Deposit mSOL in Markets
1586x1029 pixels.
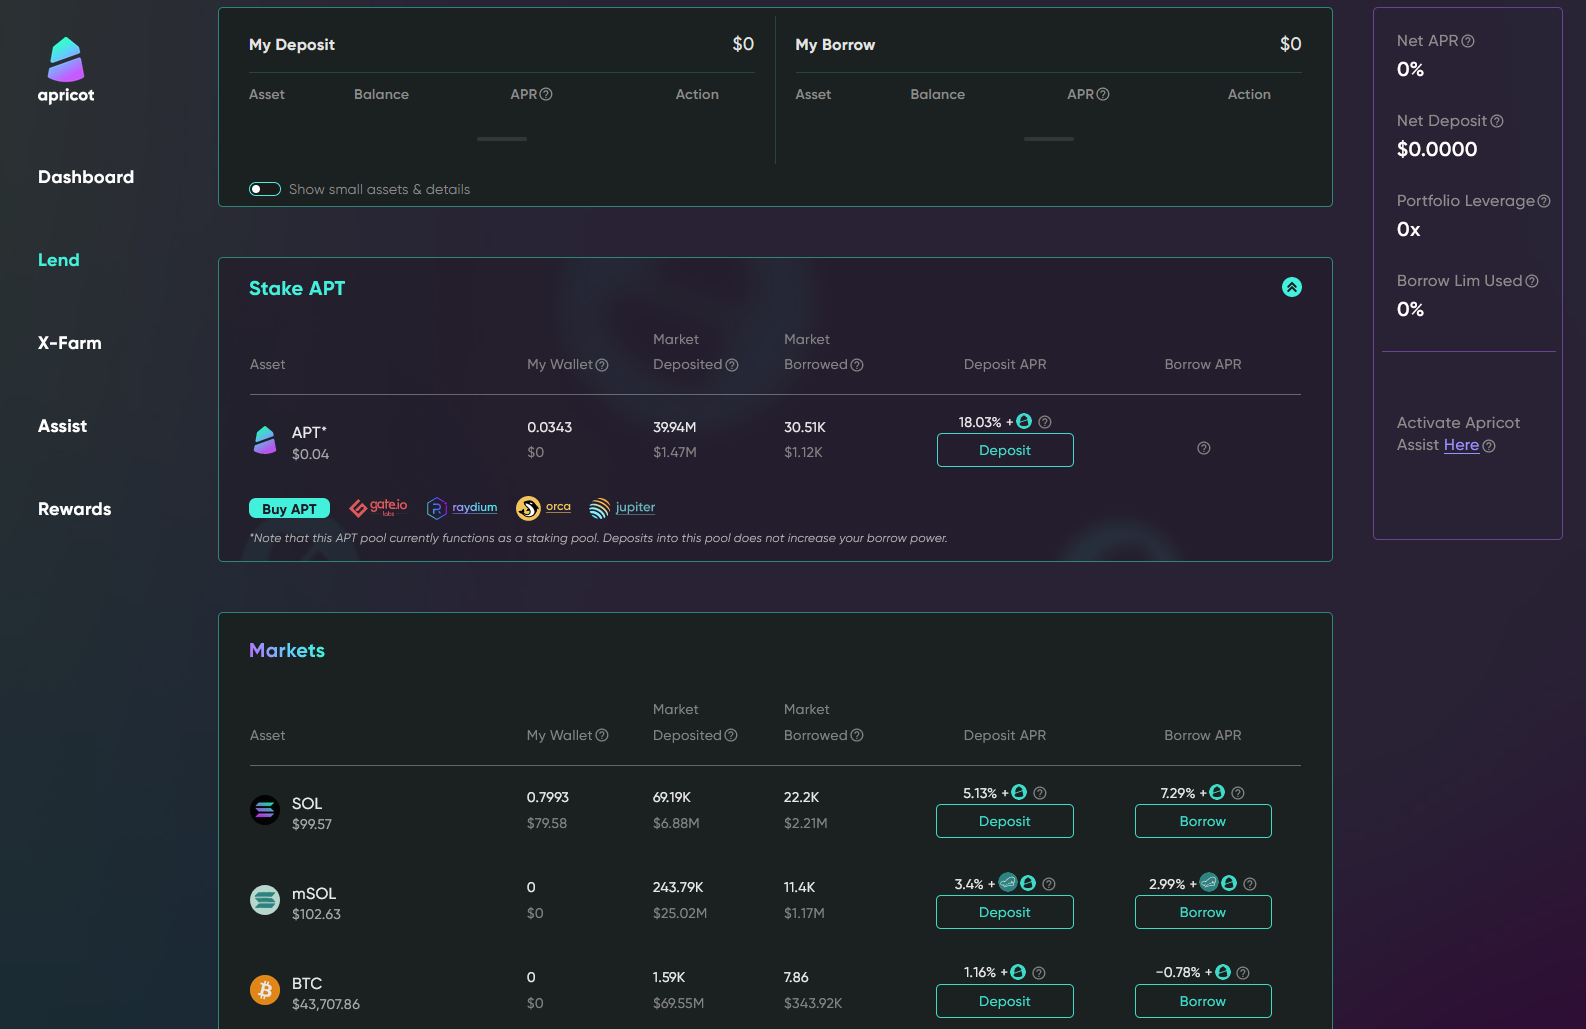tap(1005, 912)
